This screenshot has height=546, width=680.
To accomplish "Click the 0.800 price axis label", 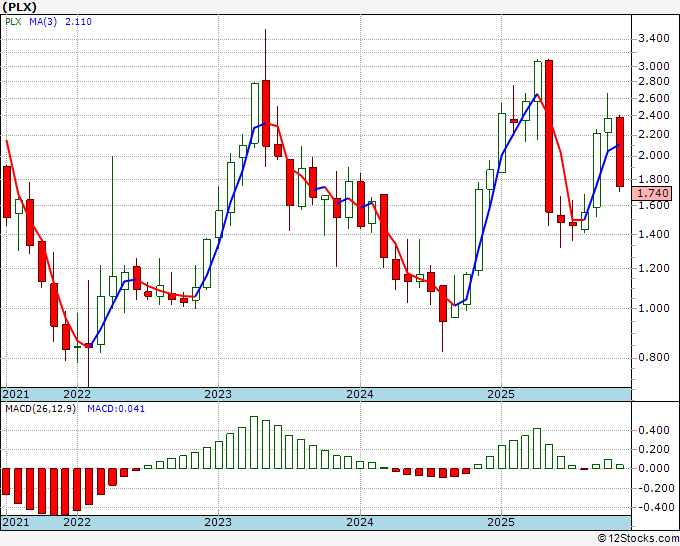I will 654,357.
